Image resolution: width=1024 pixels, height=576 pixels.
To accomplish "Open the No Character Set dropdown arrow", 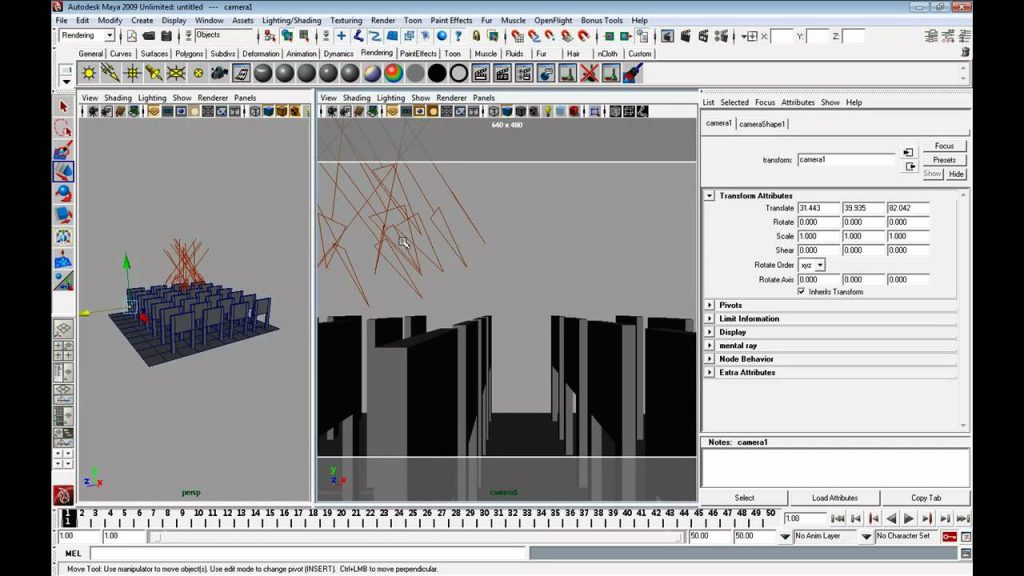I will (866, 537).
